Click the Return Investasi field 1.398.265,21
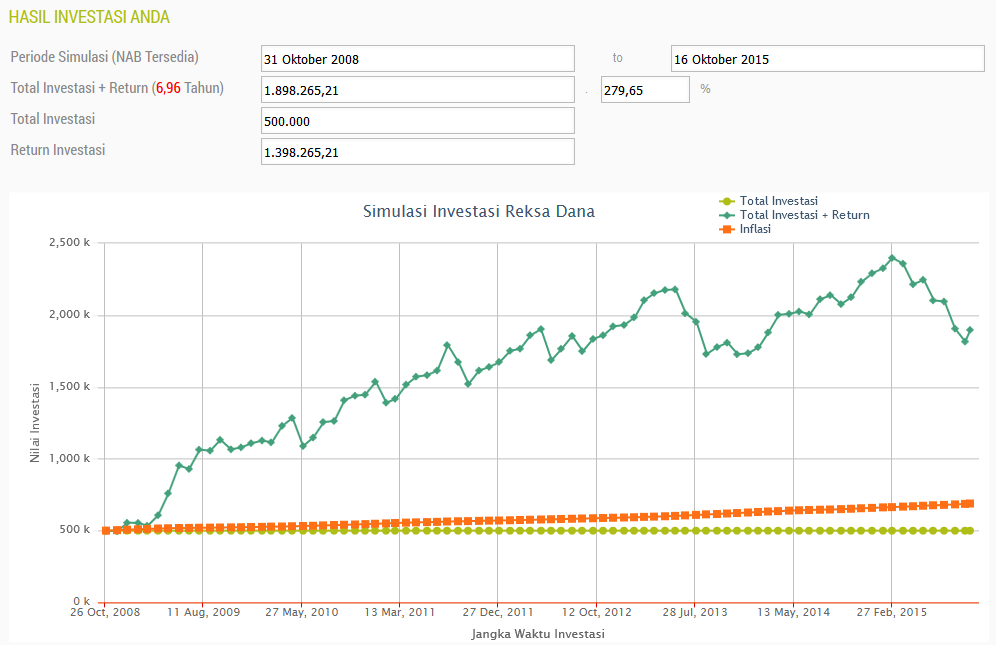Viewport: 996px width, 645px height. (417, 152)
